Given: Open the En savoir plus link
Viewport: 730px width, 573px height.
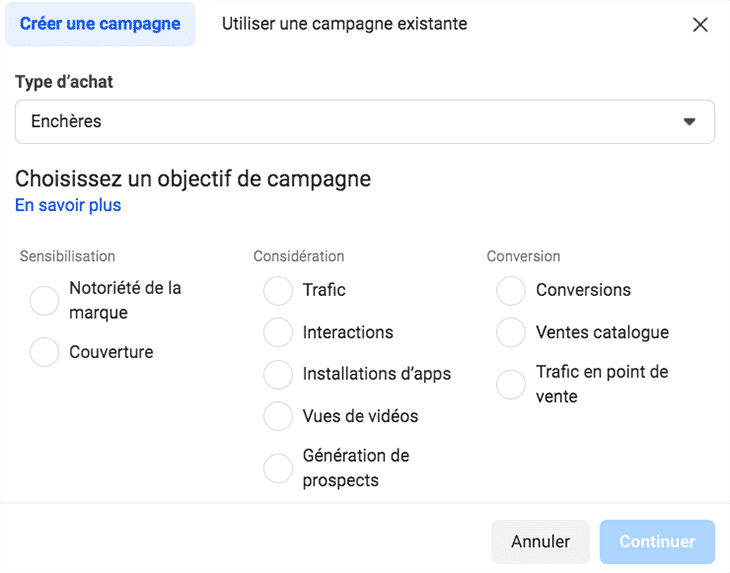Looking at the screenshot, I should (68, 205).
